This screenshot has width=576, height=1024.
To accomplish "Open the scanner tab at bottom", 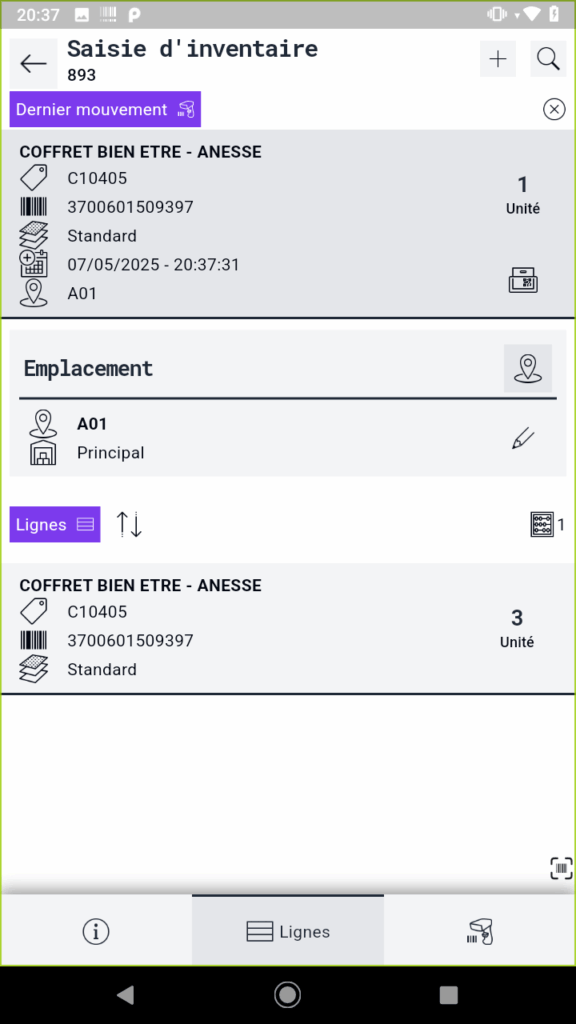I will pyautogui.click(x=480, y=931).
